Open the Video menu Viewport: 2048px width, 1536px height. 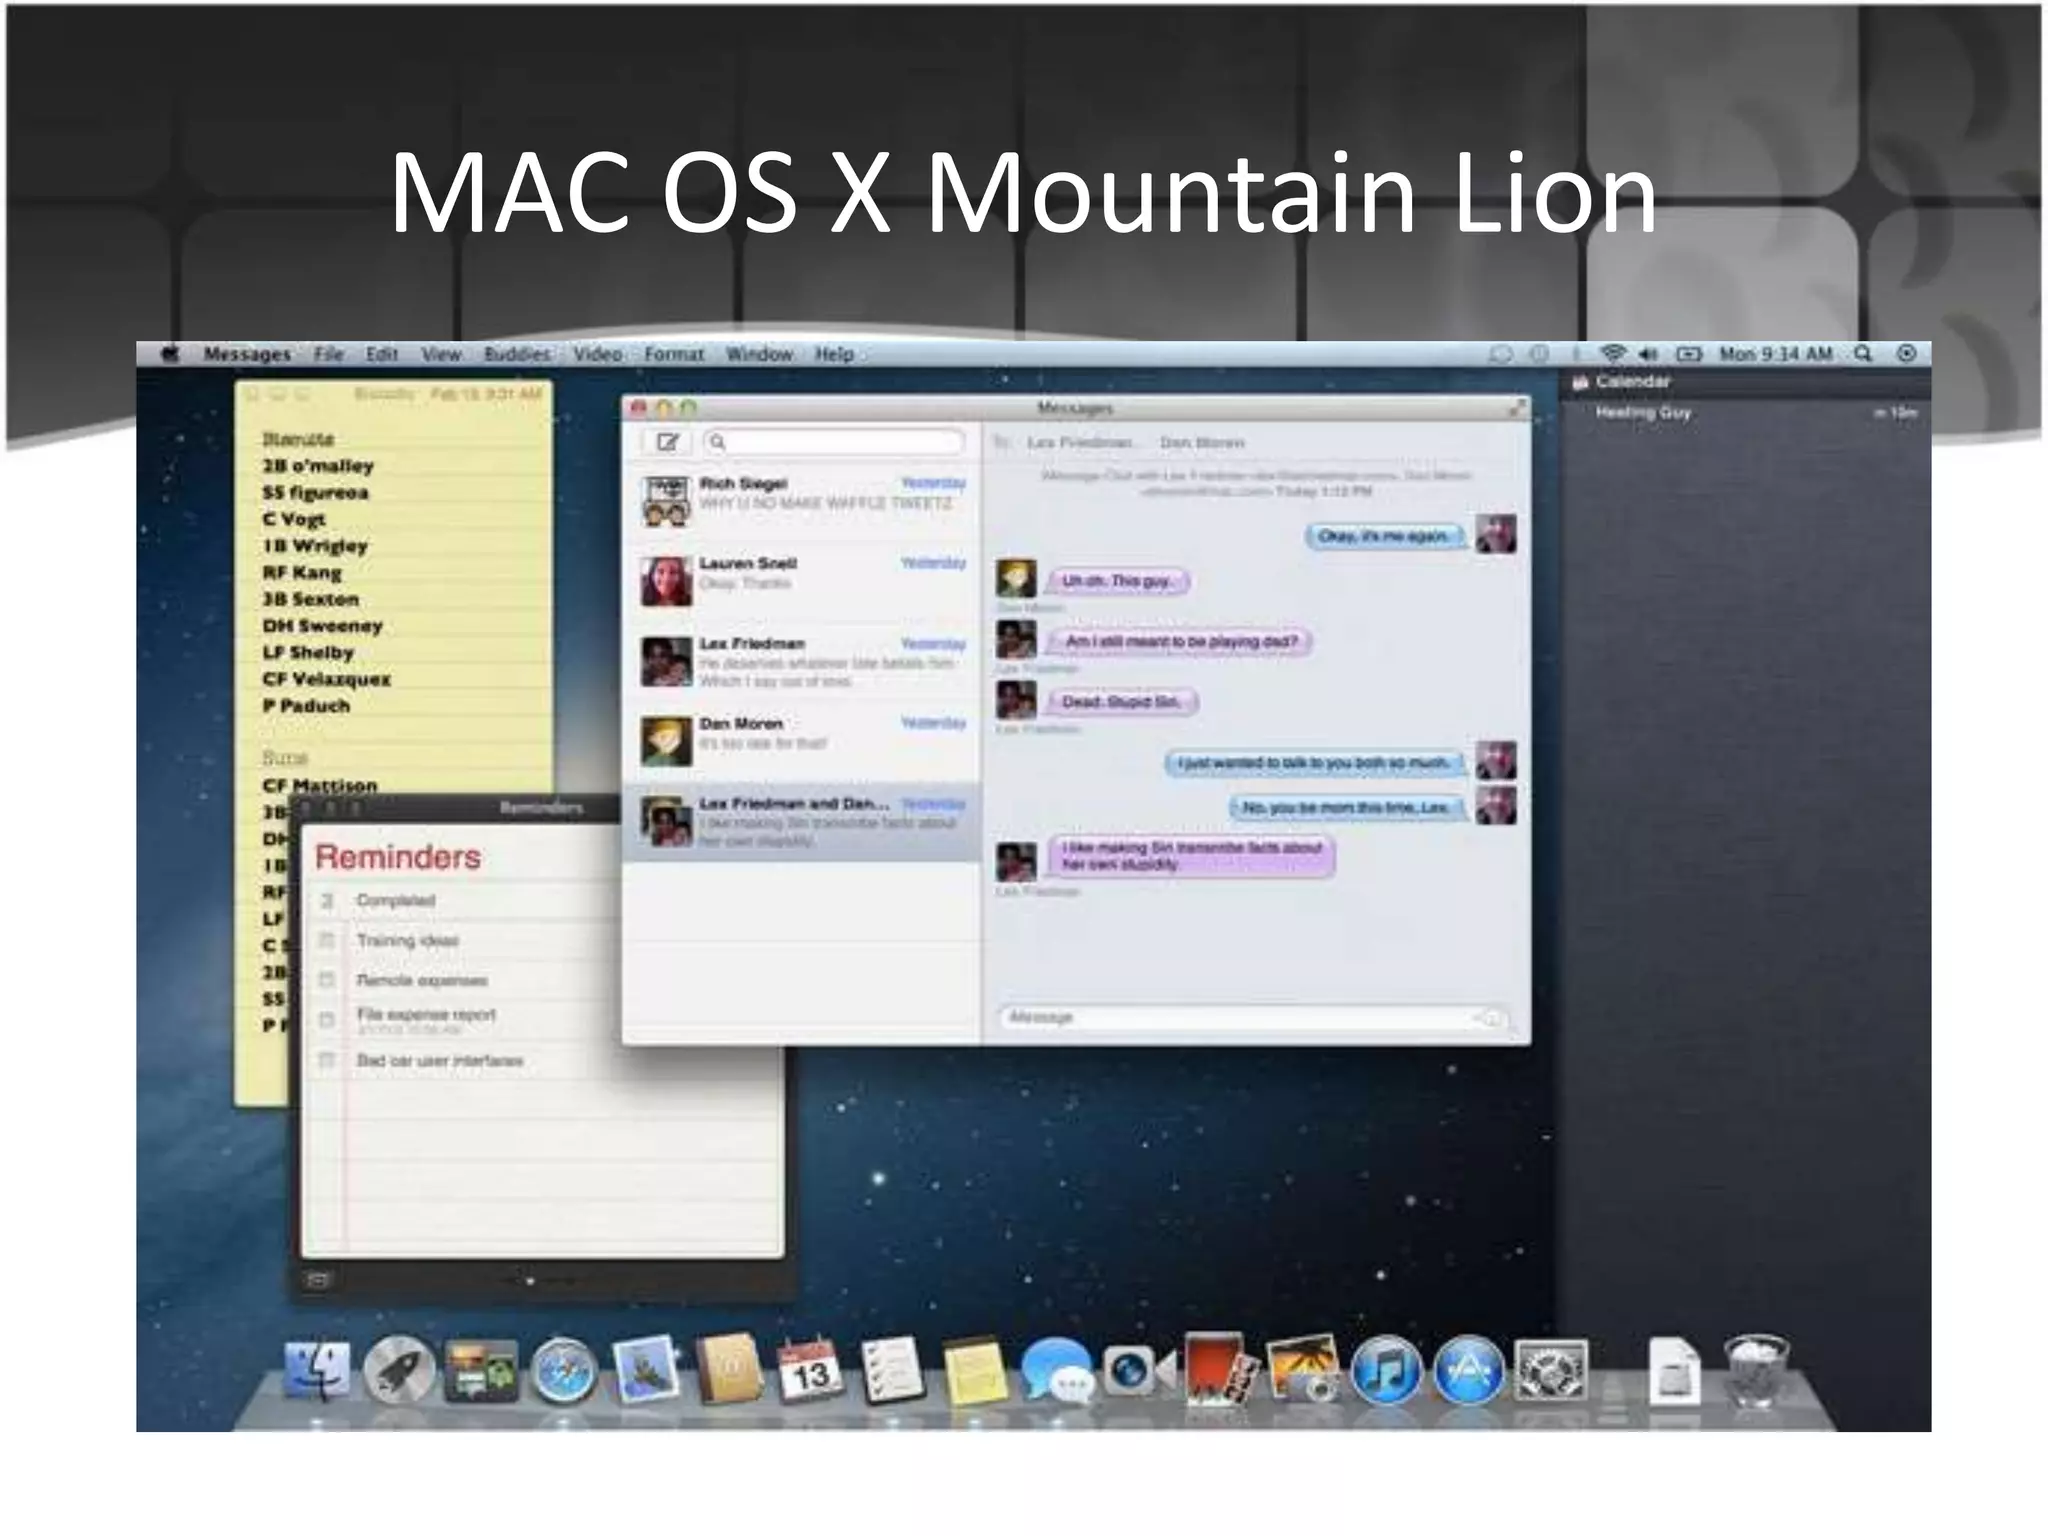coord(598,354)
